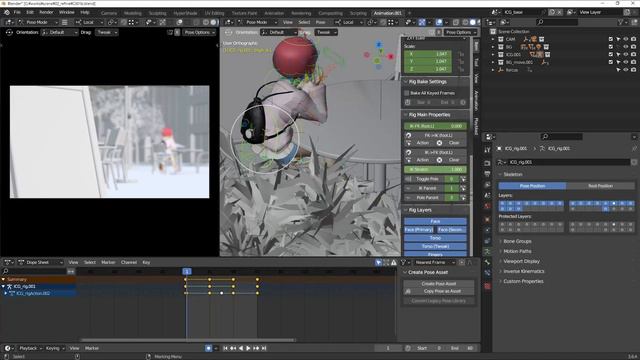Screen dimensions: 640x360
Task: Jump to the previous keyframe
Action: 233,348
